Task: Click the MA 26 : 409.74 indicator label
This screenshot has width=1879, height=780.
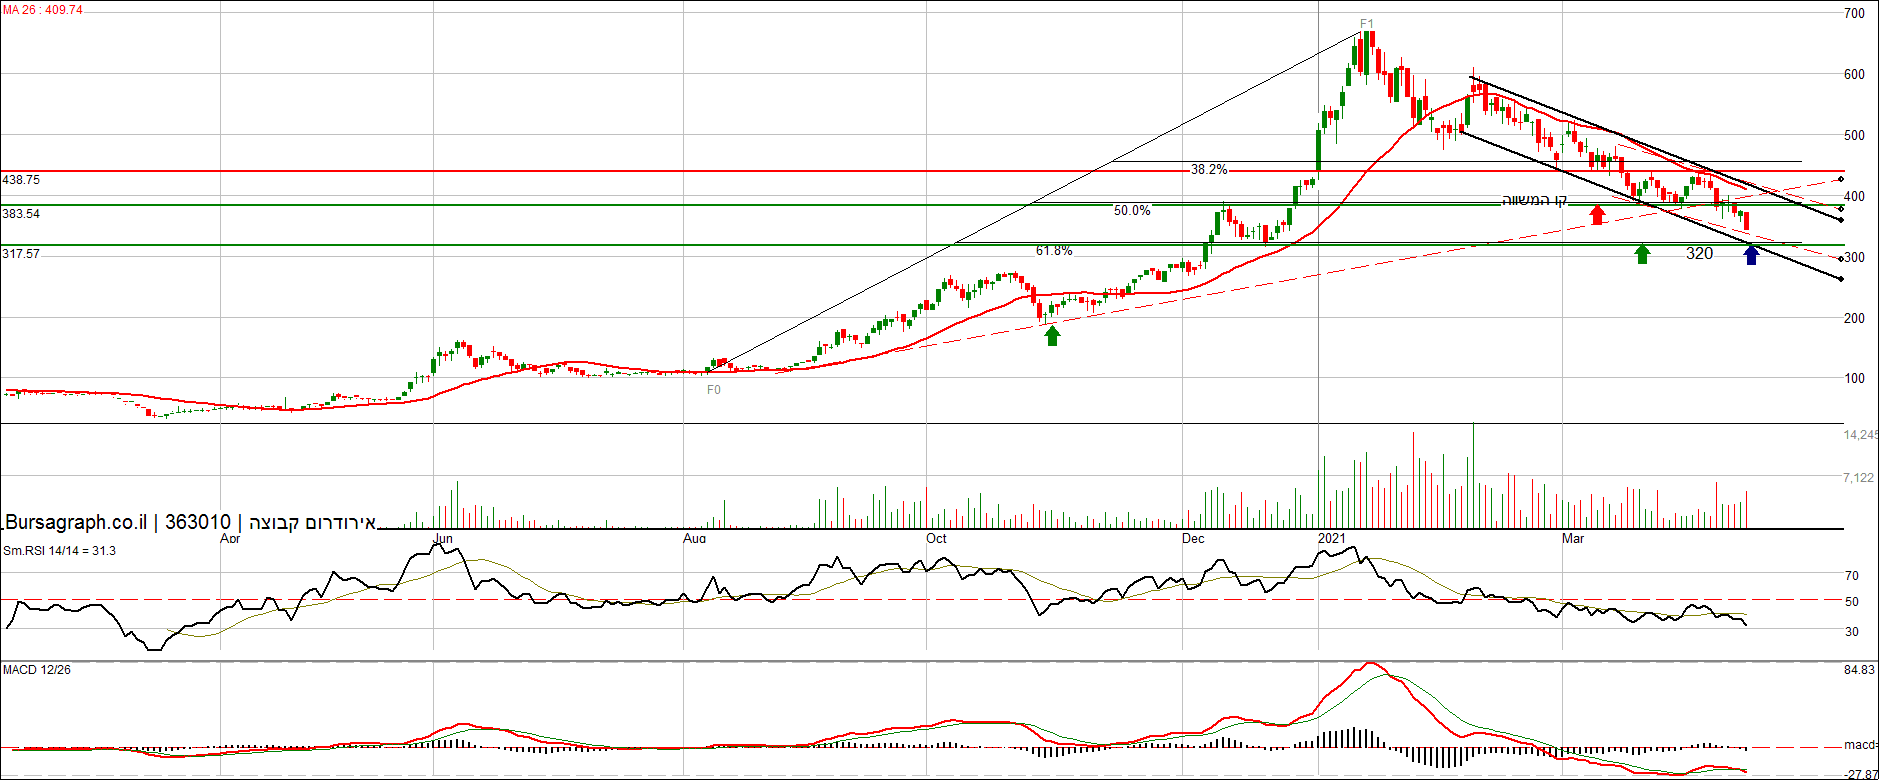Action: (x=43, y=10)
